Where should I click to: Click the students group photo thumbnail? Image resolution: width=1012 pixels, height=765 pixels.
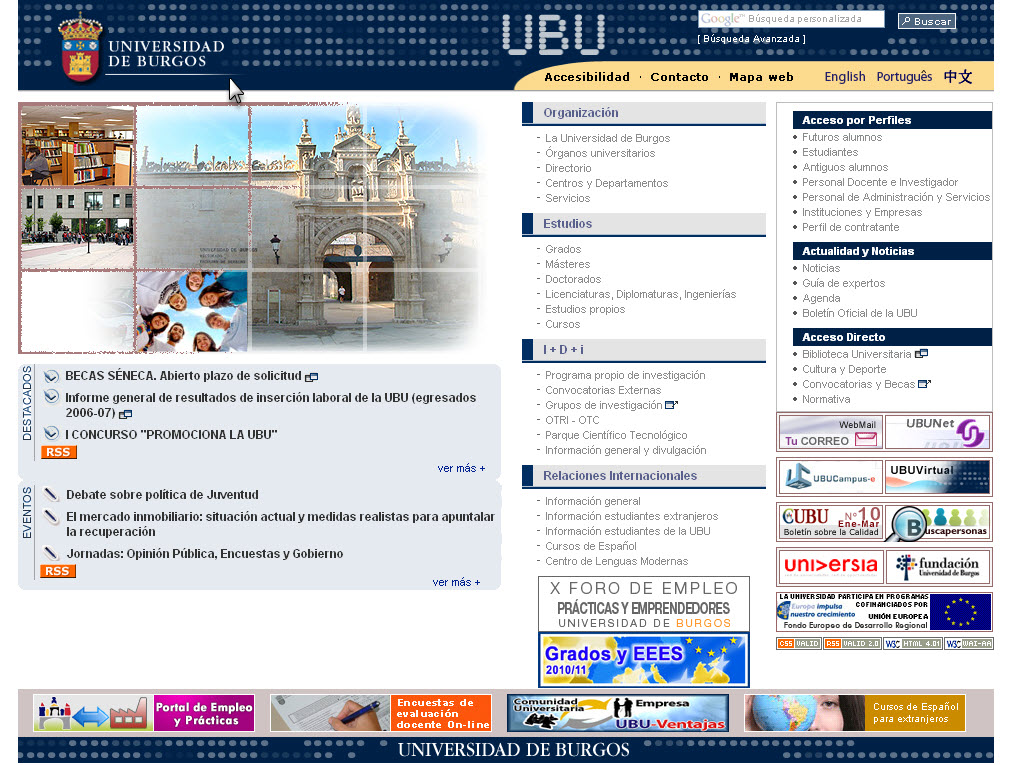tap(192, 311)
